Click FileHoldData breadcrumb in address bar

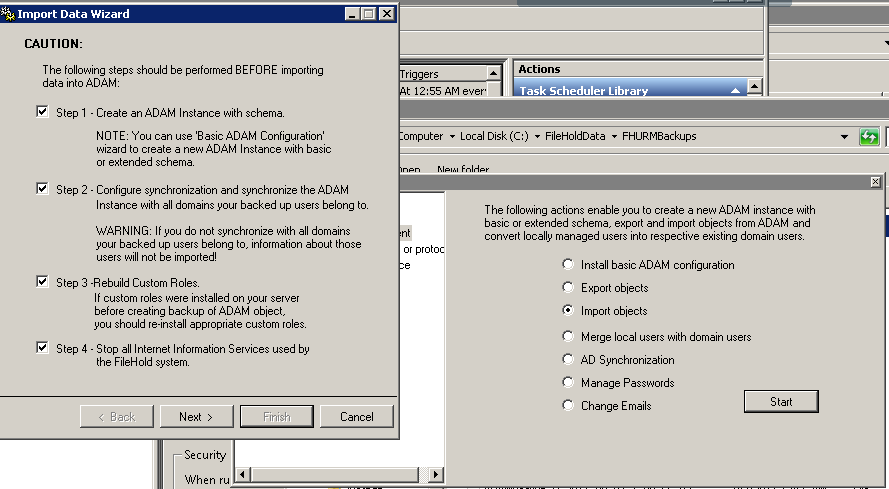coord(575,136)
